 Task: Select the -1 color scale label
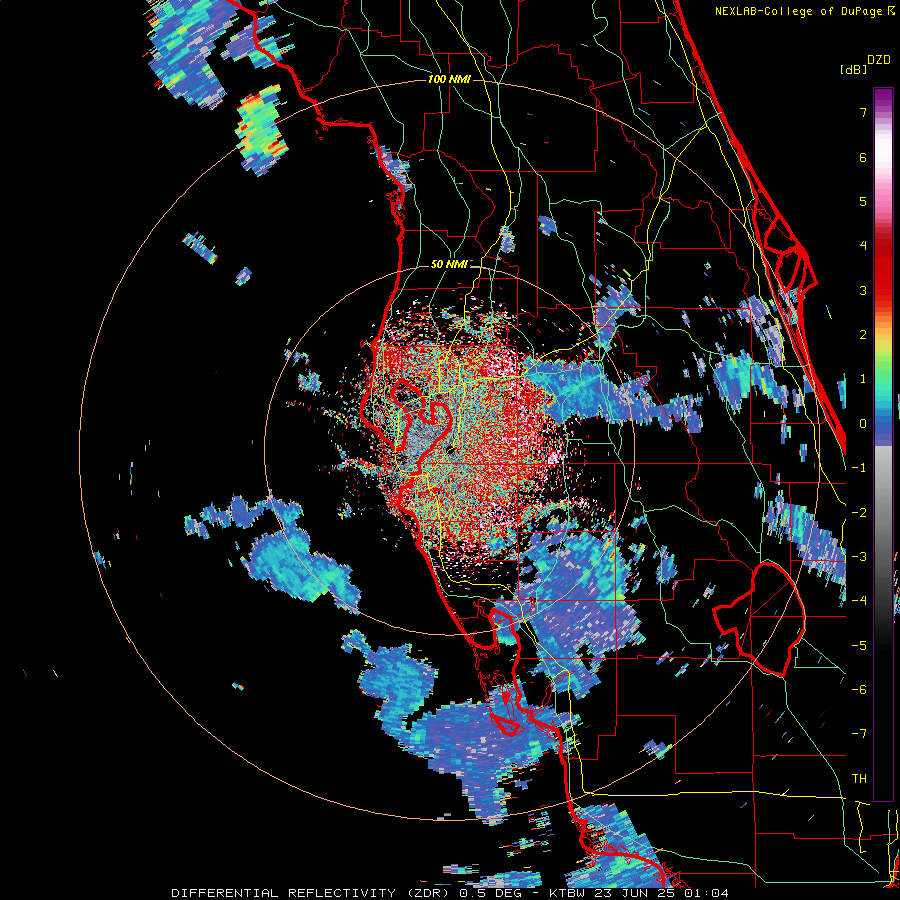click(859, 468)
